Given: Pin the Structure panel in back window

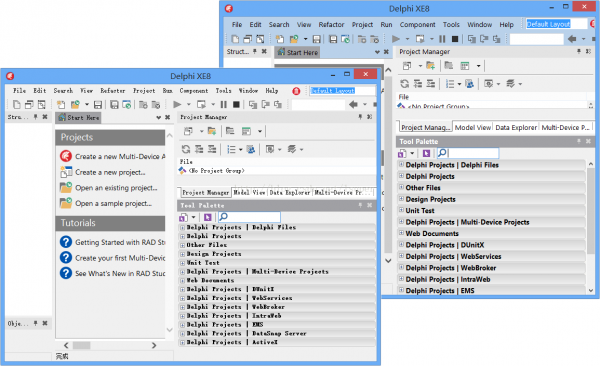Looking at the screenshot, I should pyautogui.click(x=254, y=51).
